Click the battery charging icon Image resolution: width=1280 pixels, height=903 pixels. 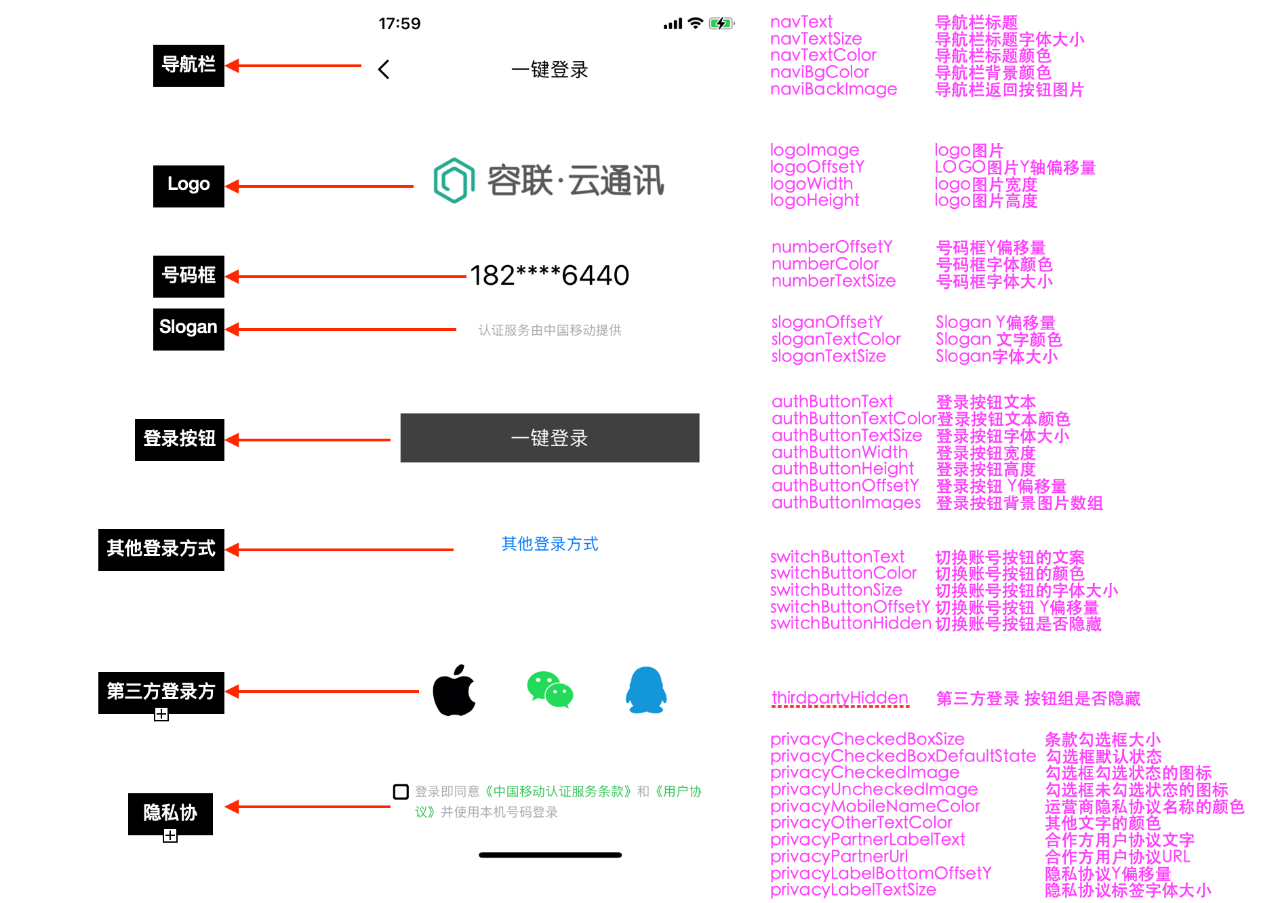pyautogui.click(x=721, y=23)
